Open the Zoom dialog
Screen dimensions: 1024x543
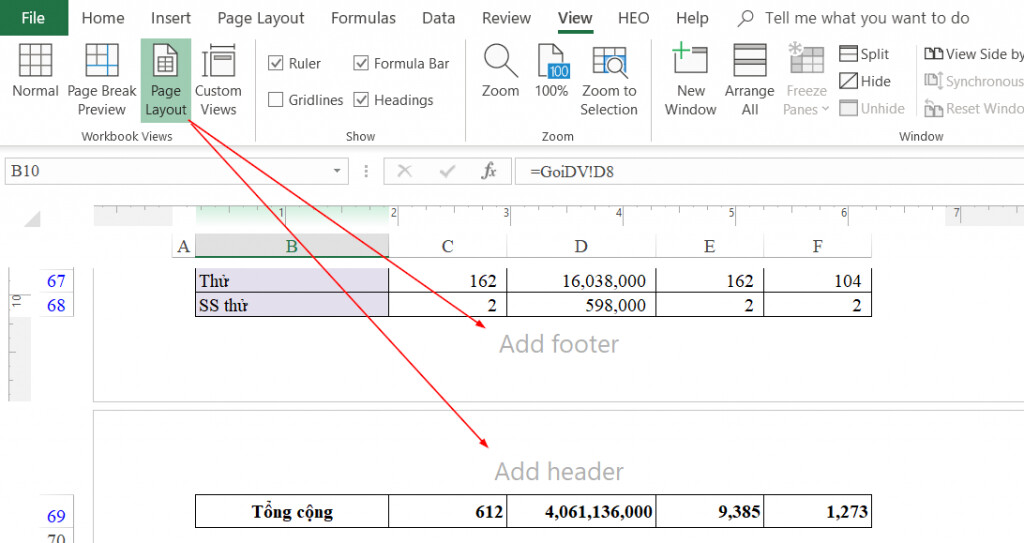[500, 71]
